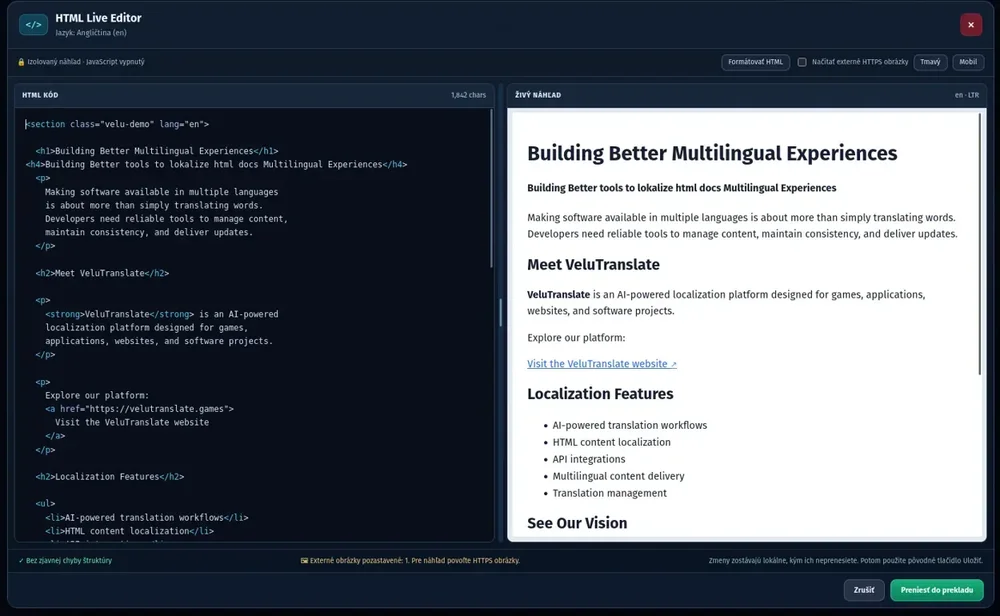Click the 'Building Better Multilingual Experiences' preview heading
This screenshot has width=1000, height=616.
pos(712,153)
